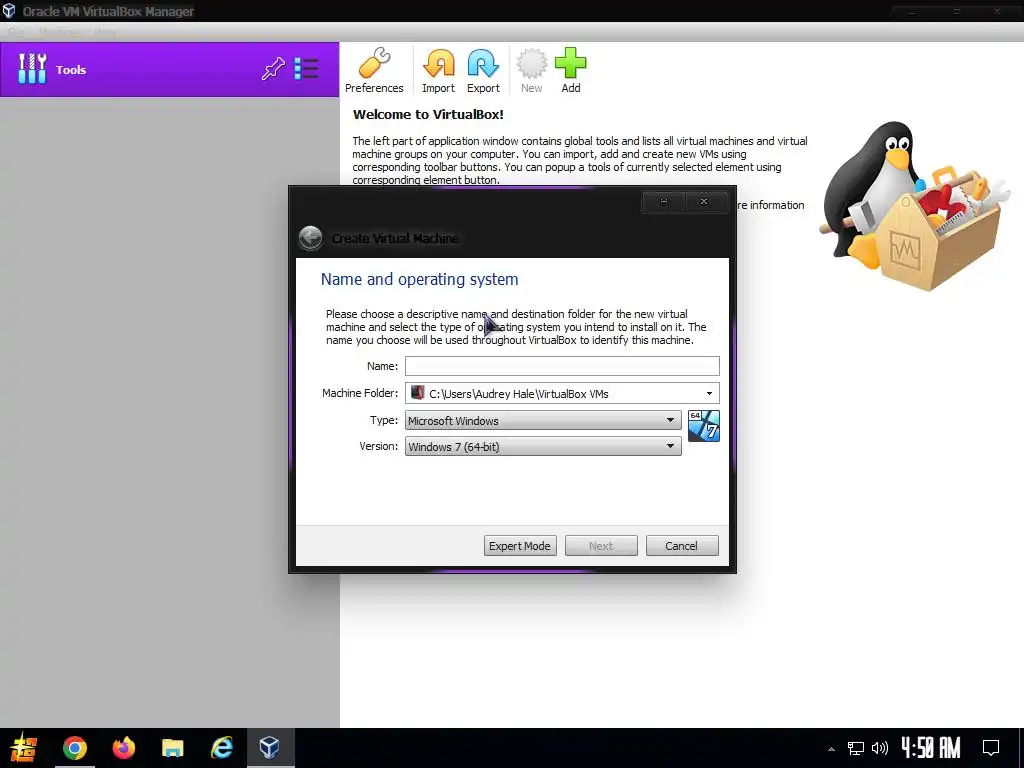Launch Firefox from the taskbar

click(x=123, y=748)
